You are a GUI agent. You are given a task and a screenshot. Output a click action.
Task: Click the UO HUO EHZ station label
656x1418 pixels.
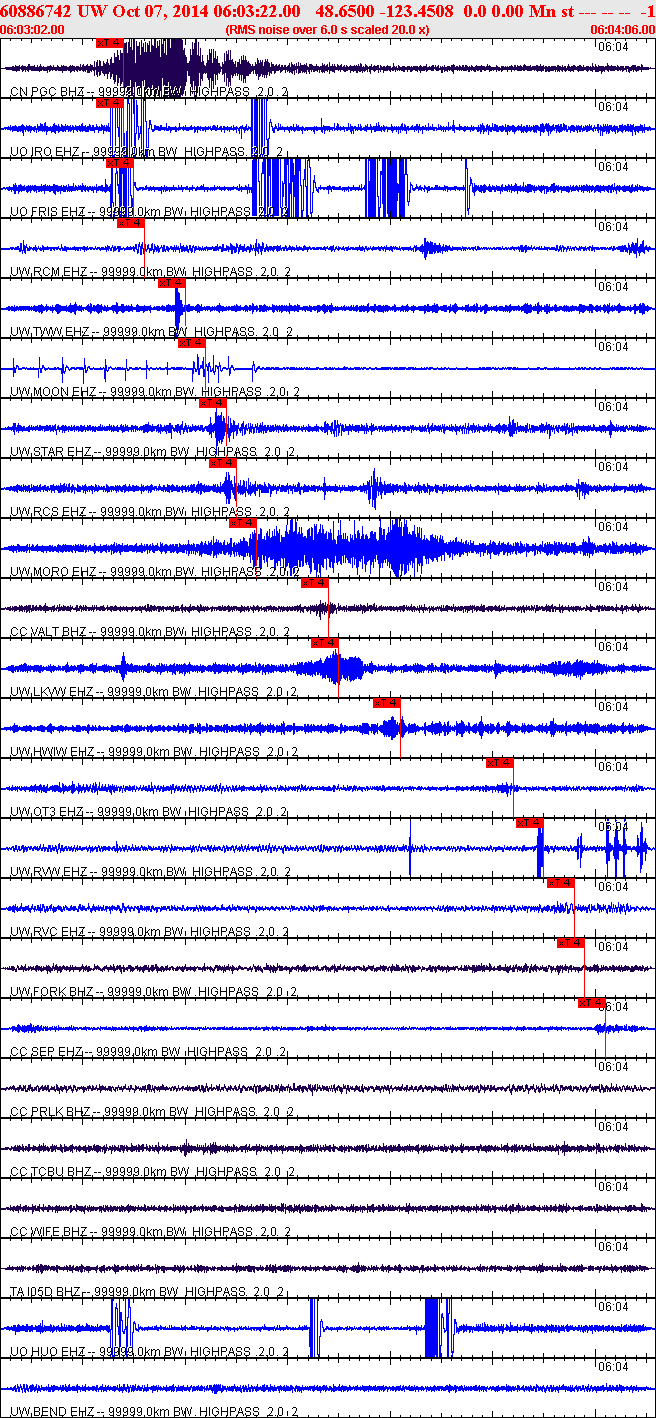[48, 1351]
